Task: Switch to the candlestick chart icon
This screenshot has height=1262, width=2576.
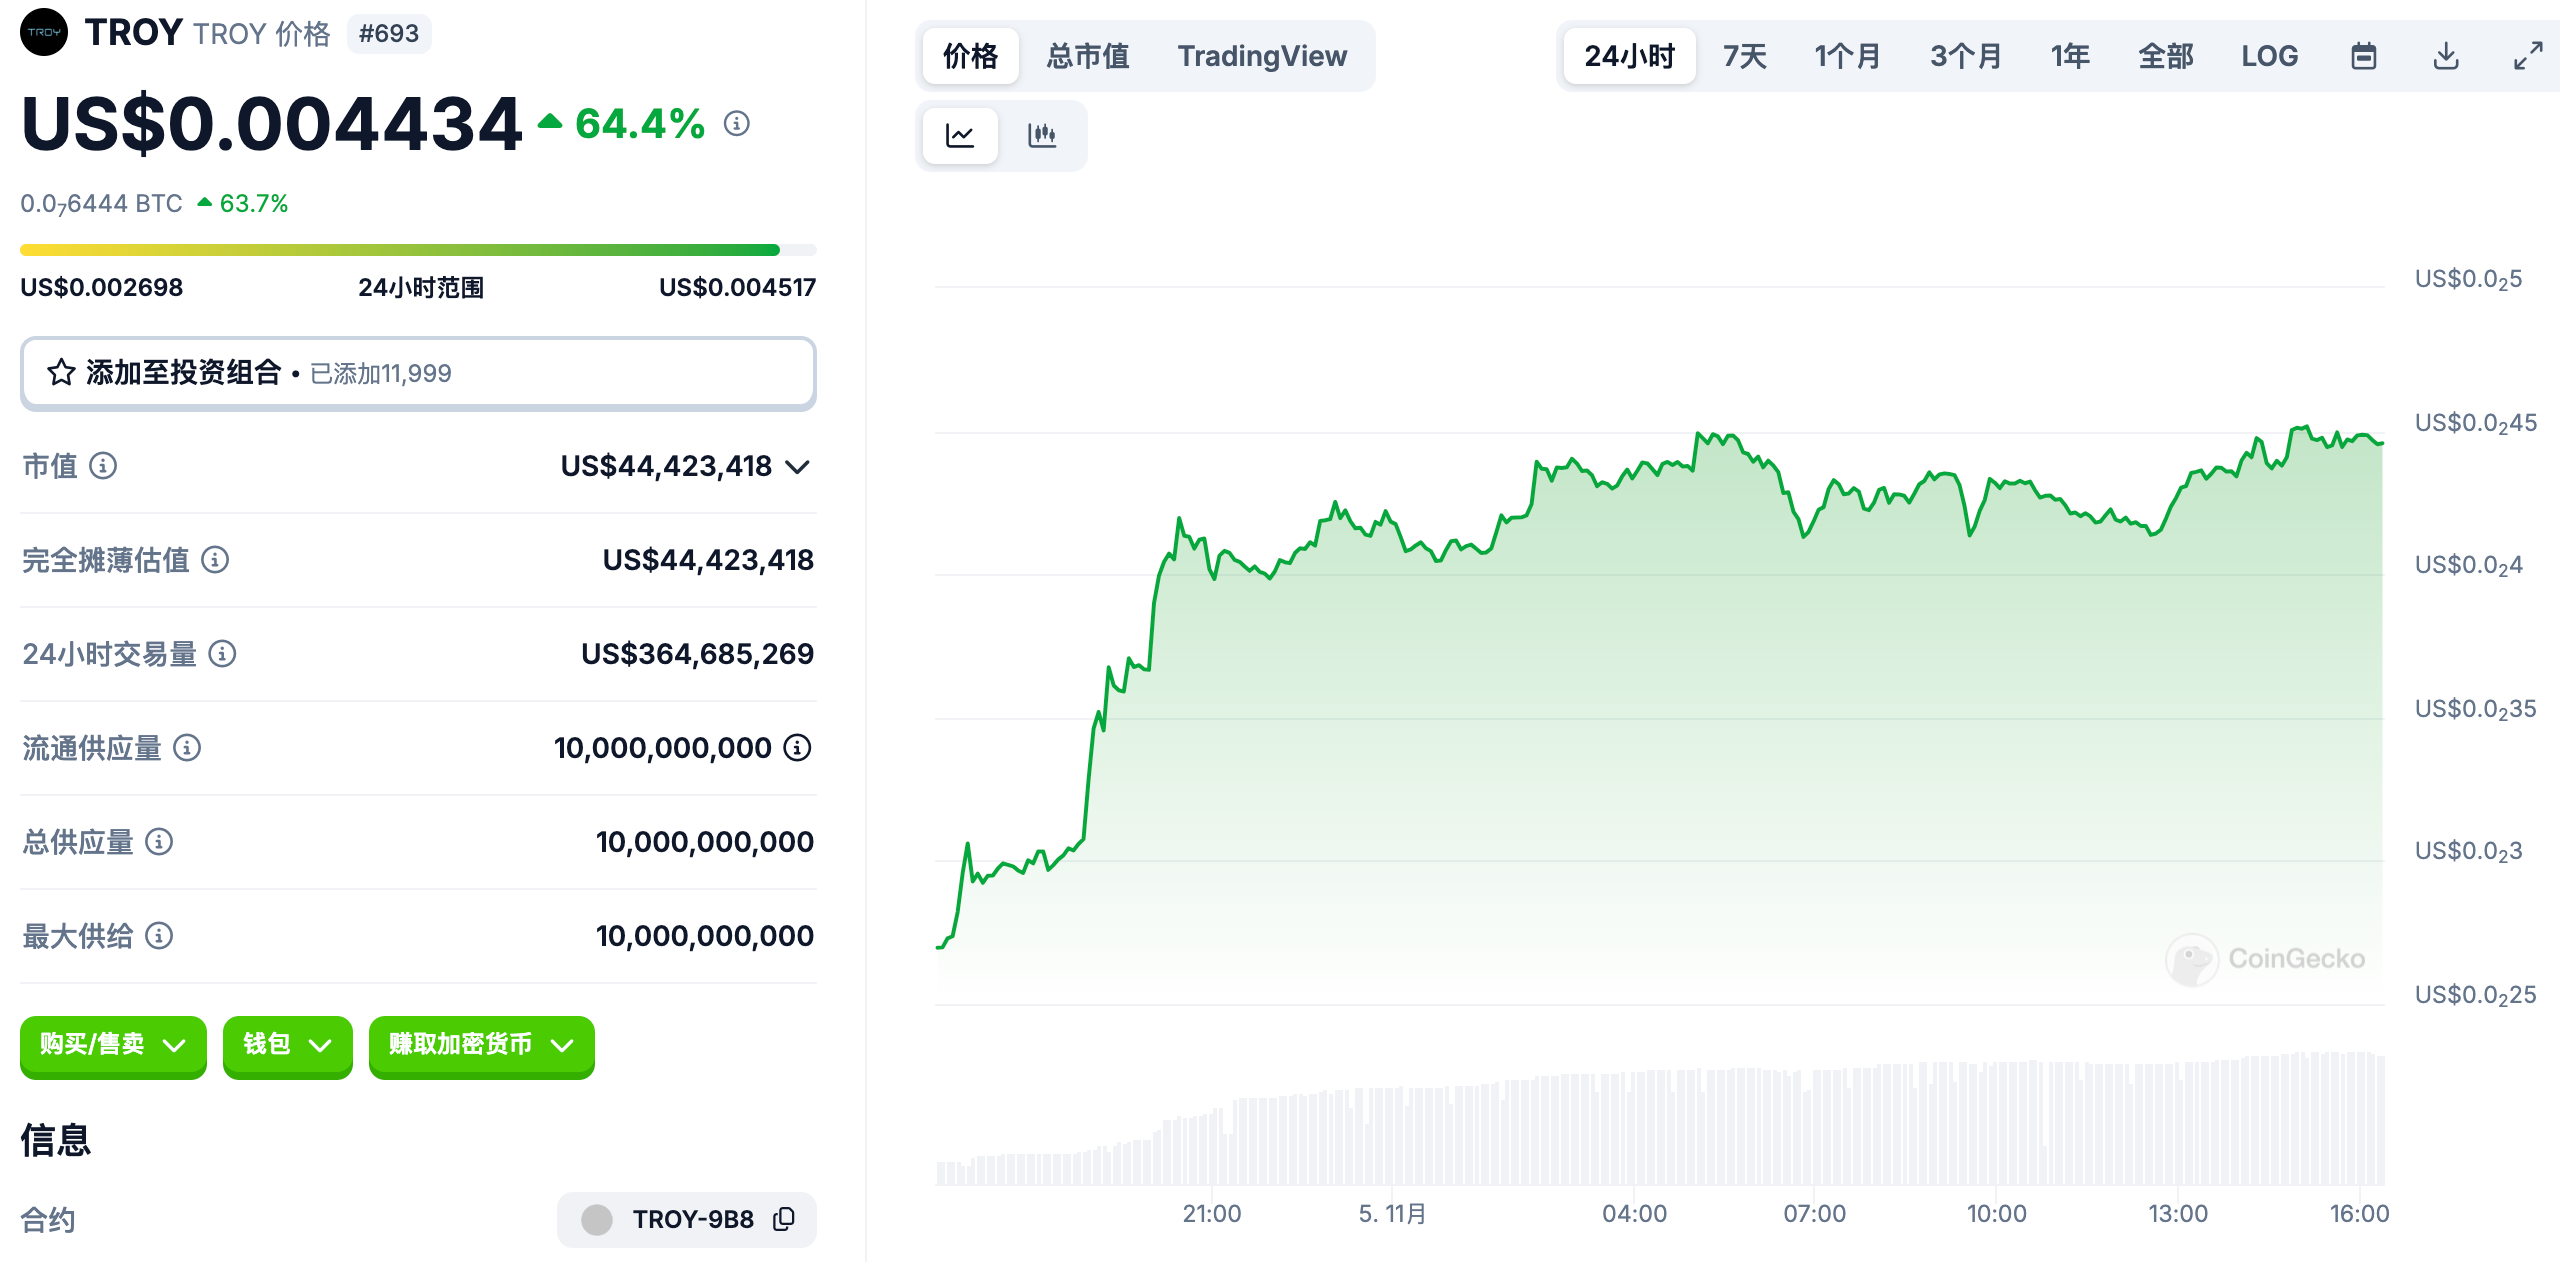Action: pyautogui.click(x=1041, y=135)
